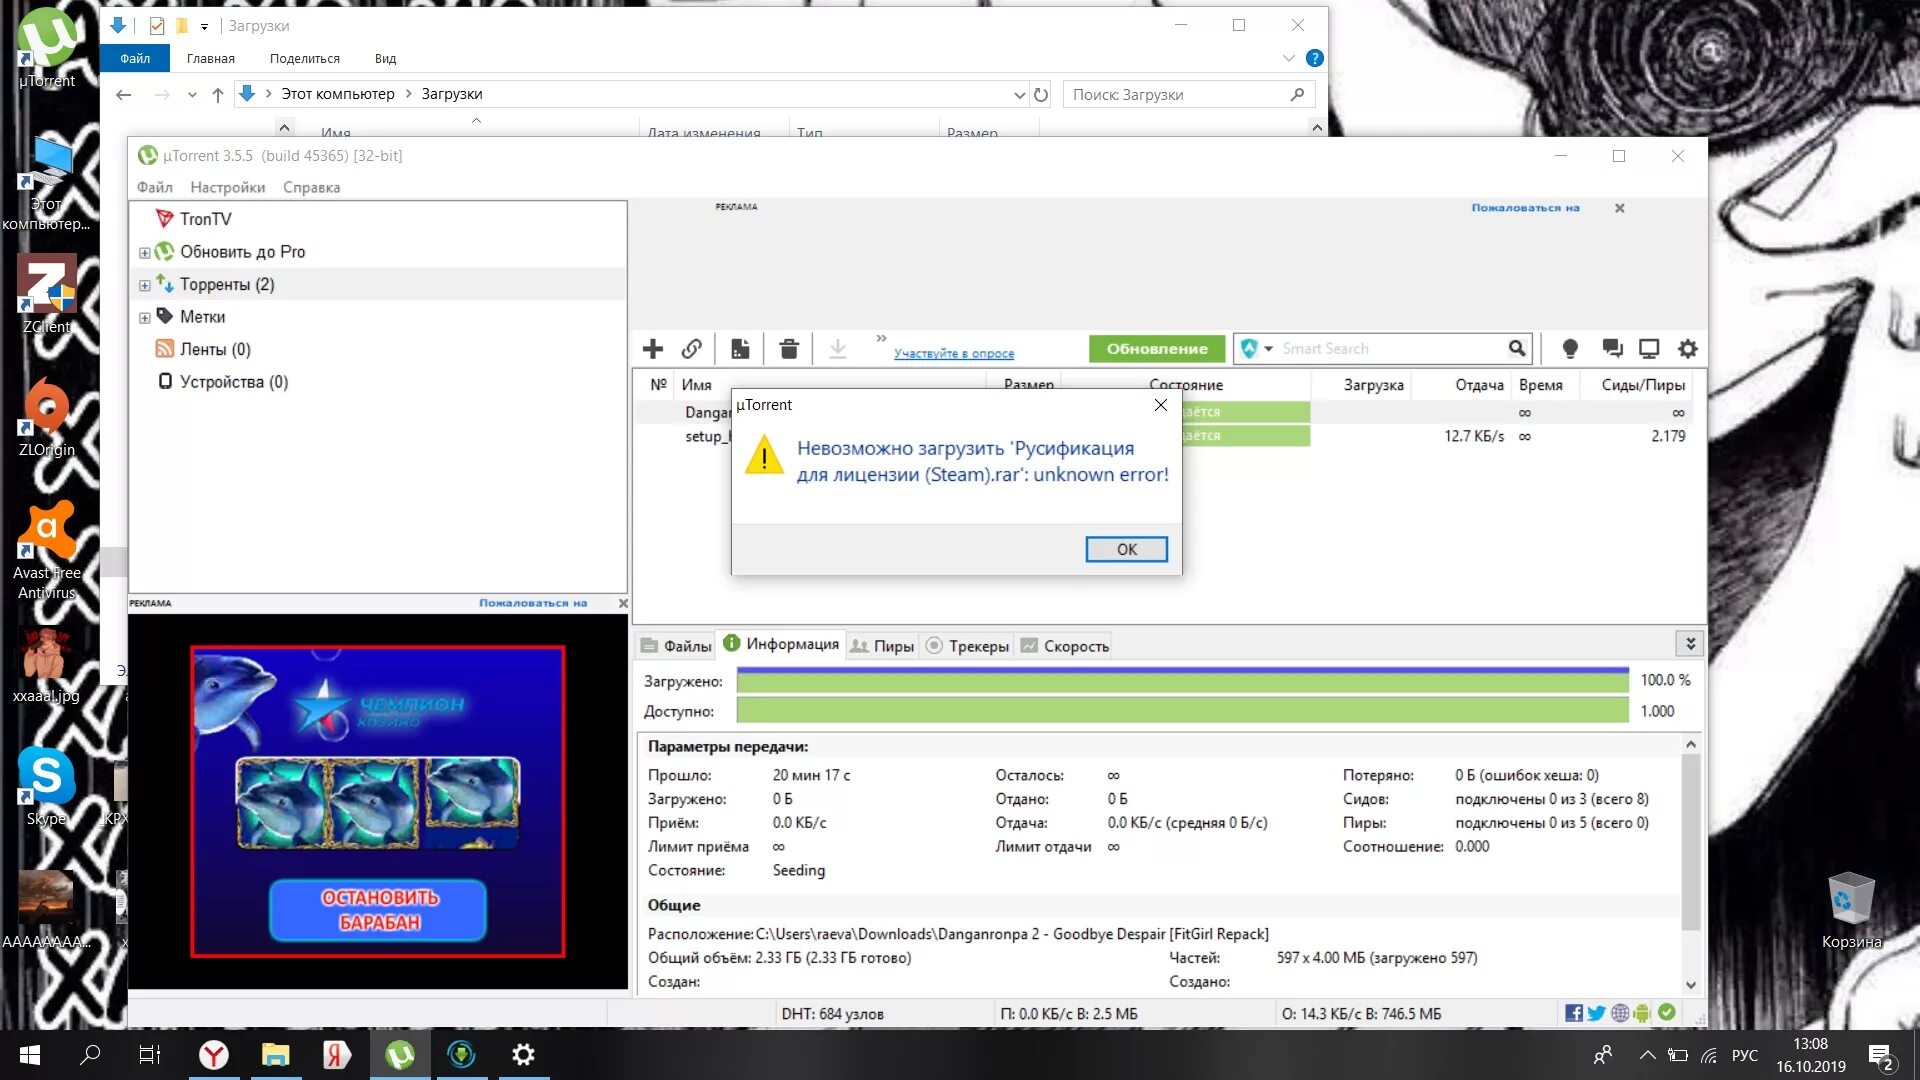
Task: Click the remote monitor icon in toolbar
Action: click(1649, 348)
